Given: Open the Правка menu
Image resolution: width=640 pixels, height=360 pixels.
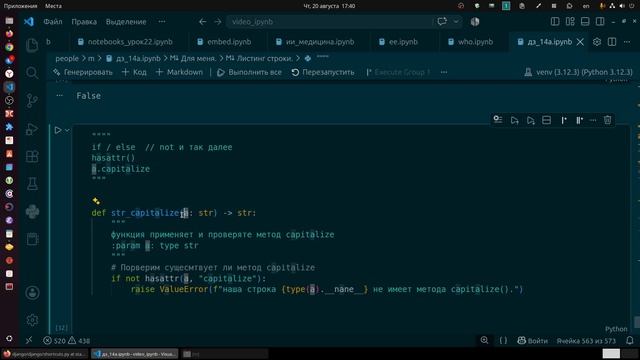Looking at the screenshot, I should tap(84, 22).
